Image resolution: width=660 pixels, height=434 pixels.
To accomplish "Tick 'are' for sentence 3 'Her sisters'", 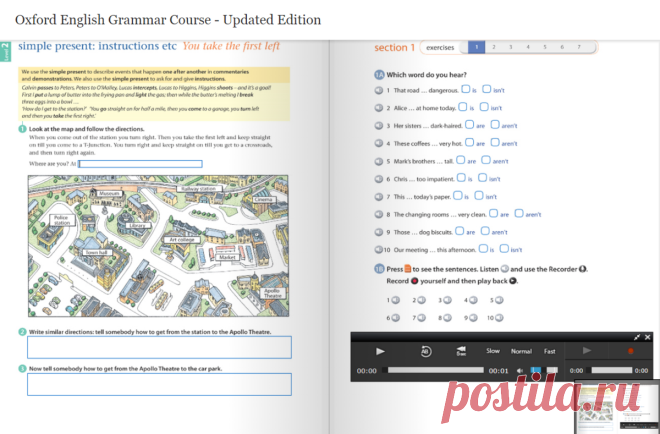I will 470,125.
